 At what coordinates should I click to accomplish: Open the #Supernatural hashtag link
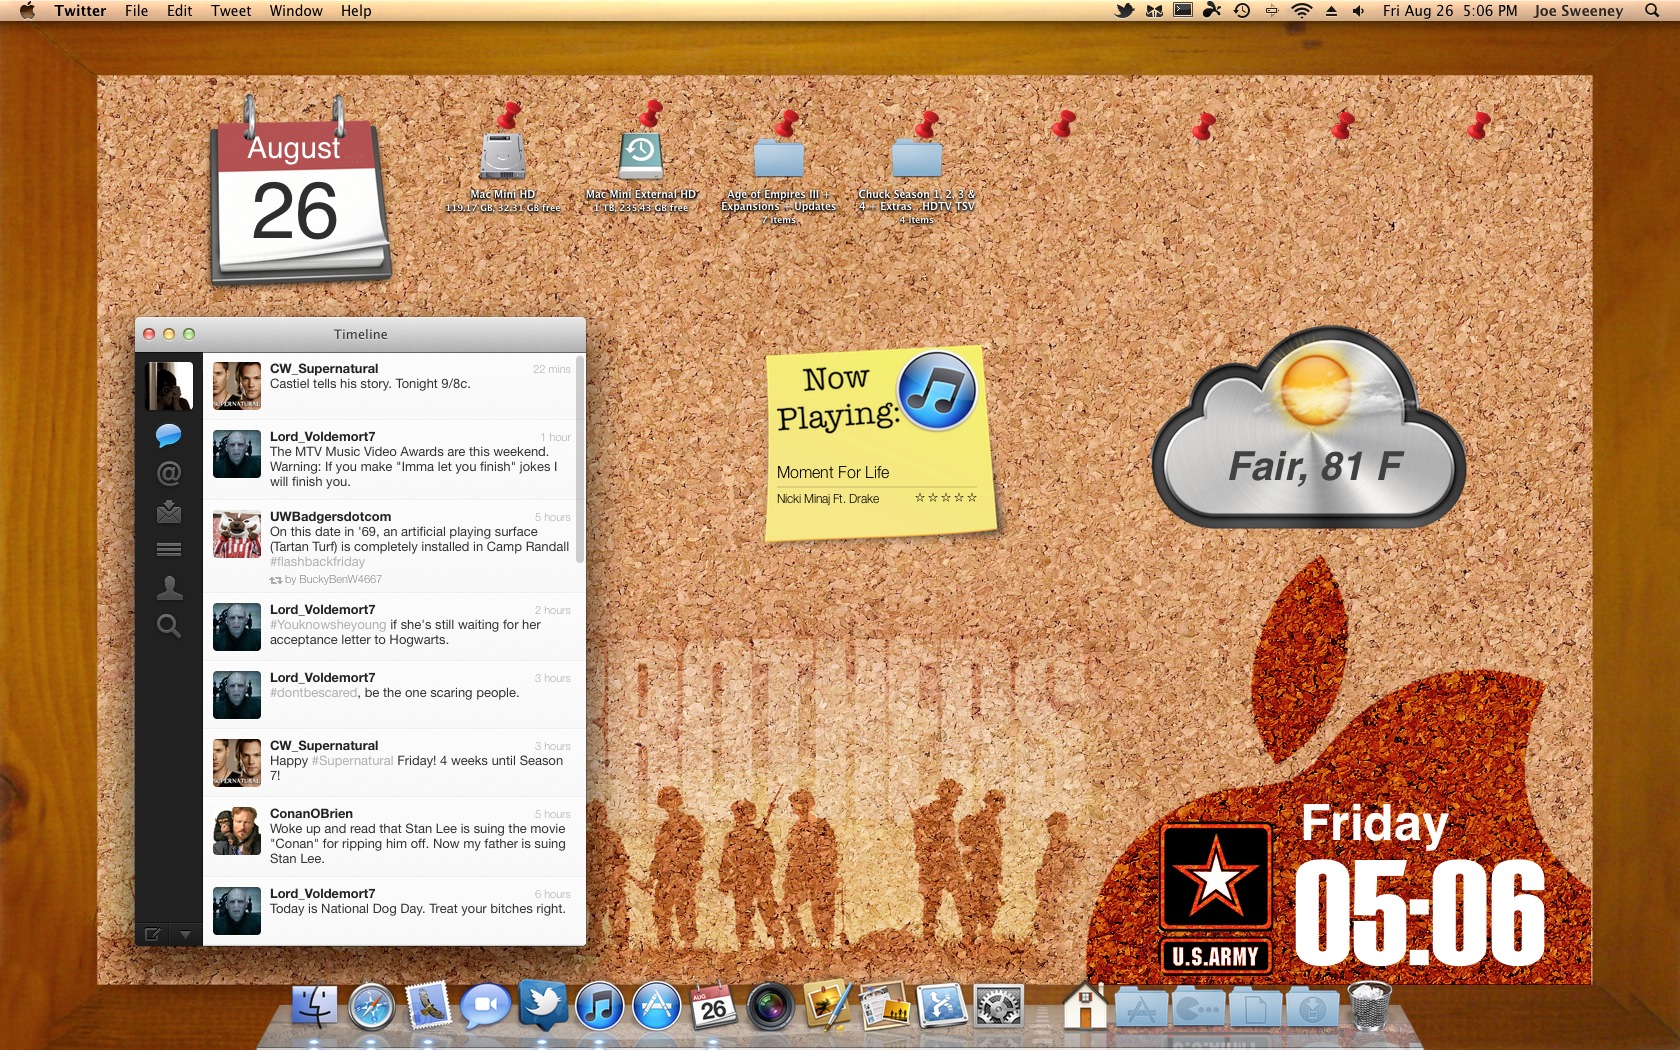click(352, 761)
